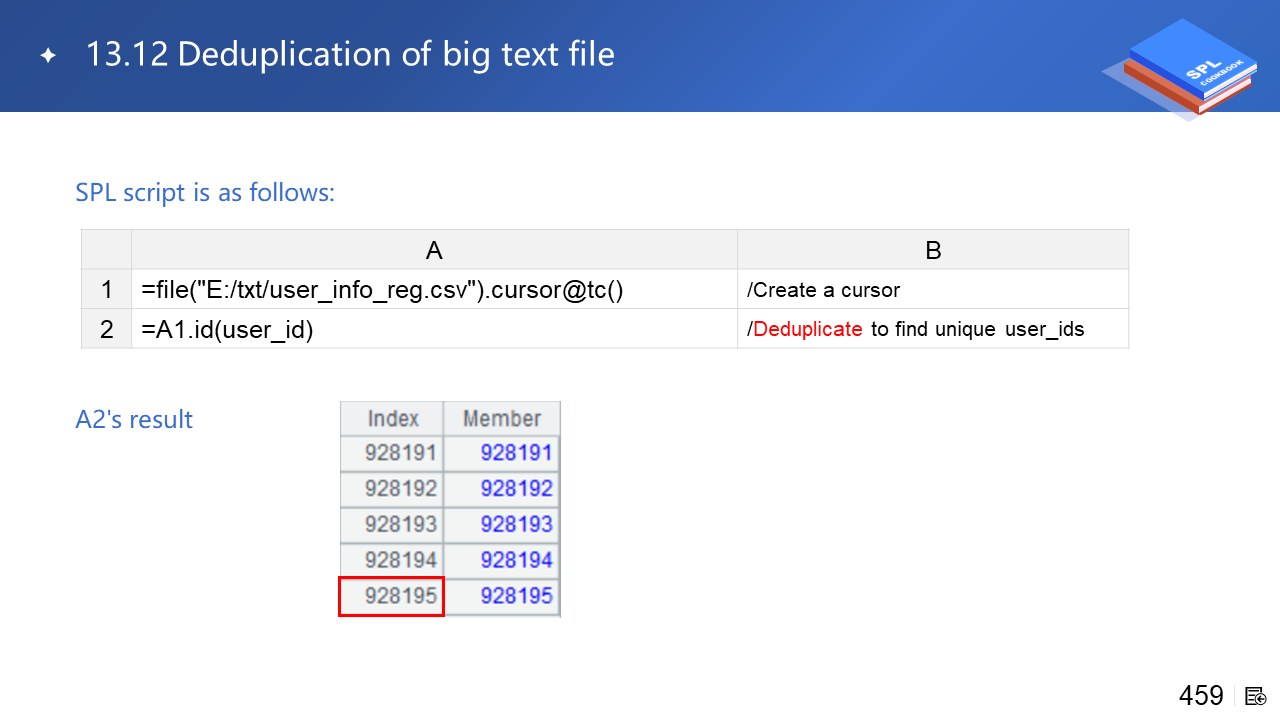The image size is (1280, 720).
Task: Select the cell with =A1.id(user_id)
Action: (x=434, y=329)
